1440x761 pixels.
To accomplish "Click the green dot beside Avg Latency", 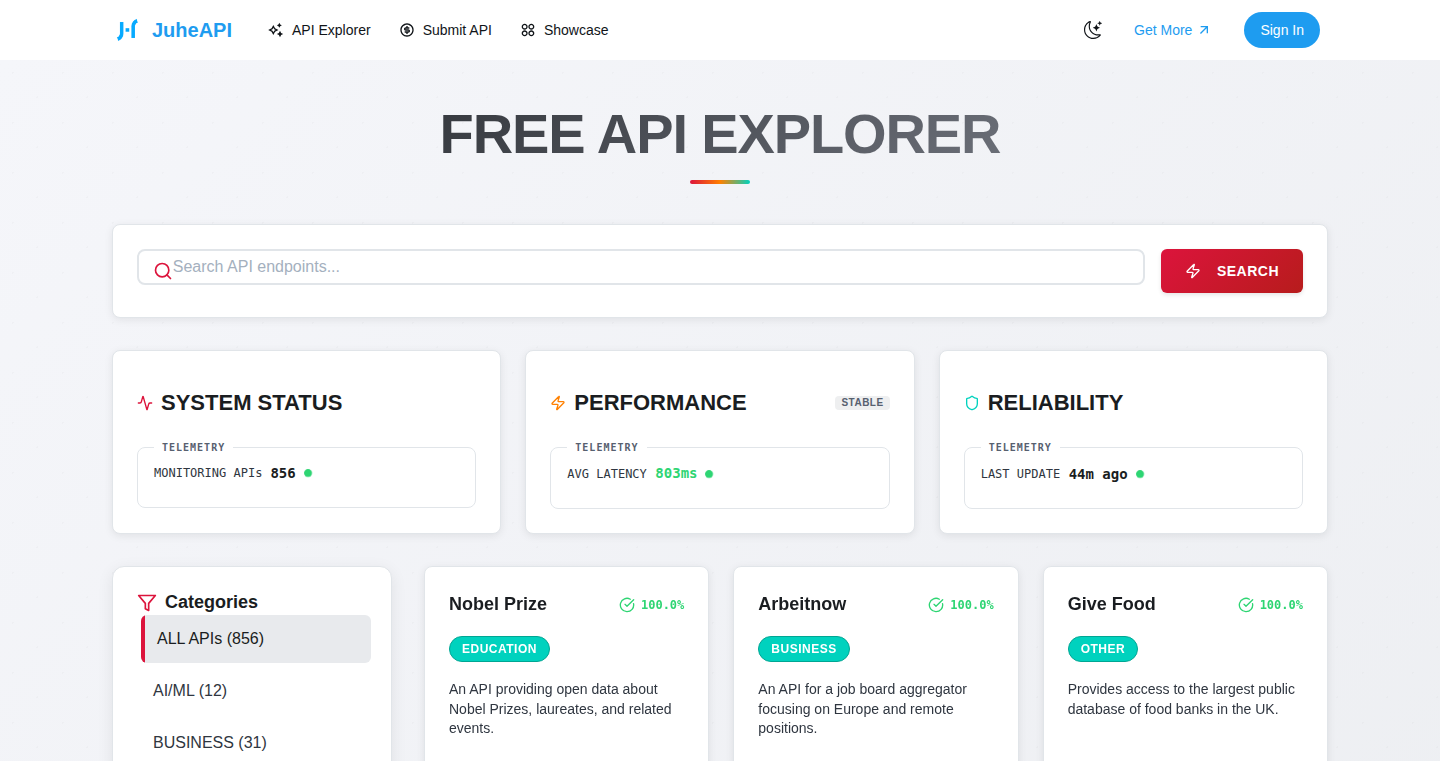I will coord(709,473).
